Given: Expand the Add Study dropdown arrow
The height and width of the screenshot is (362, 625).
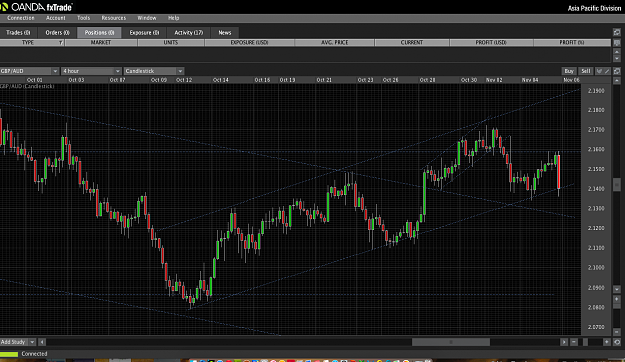Looking at the screenshot, I should (32, 342).
